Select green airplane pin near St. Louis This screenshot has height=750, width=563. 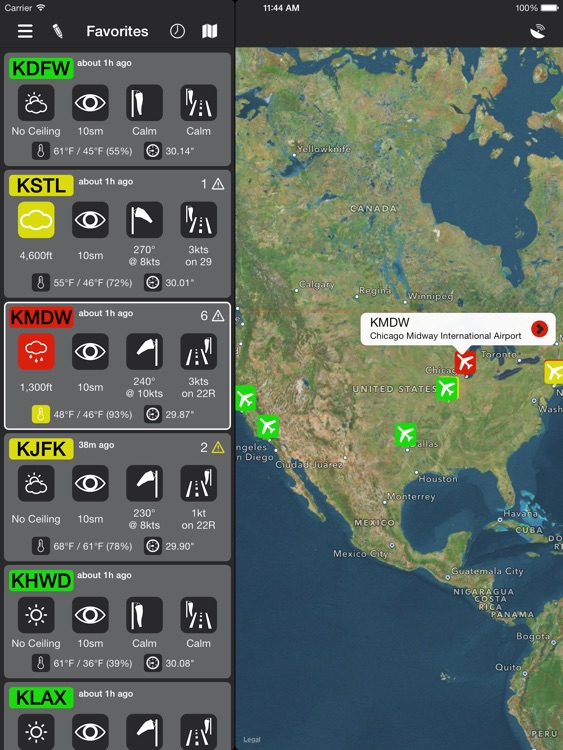point(447,388)
